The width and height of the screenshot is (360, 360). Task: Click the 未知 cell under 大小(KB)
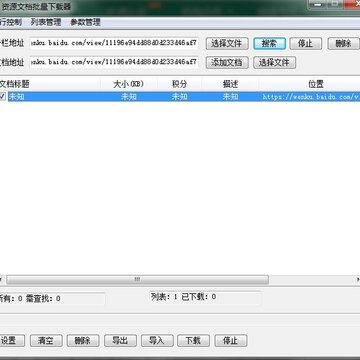pyautogui.click(x=129, y=97)
